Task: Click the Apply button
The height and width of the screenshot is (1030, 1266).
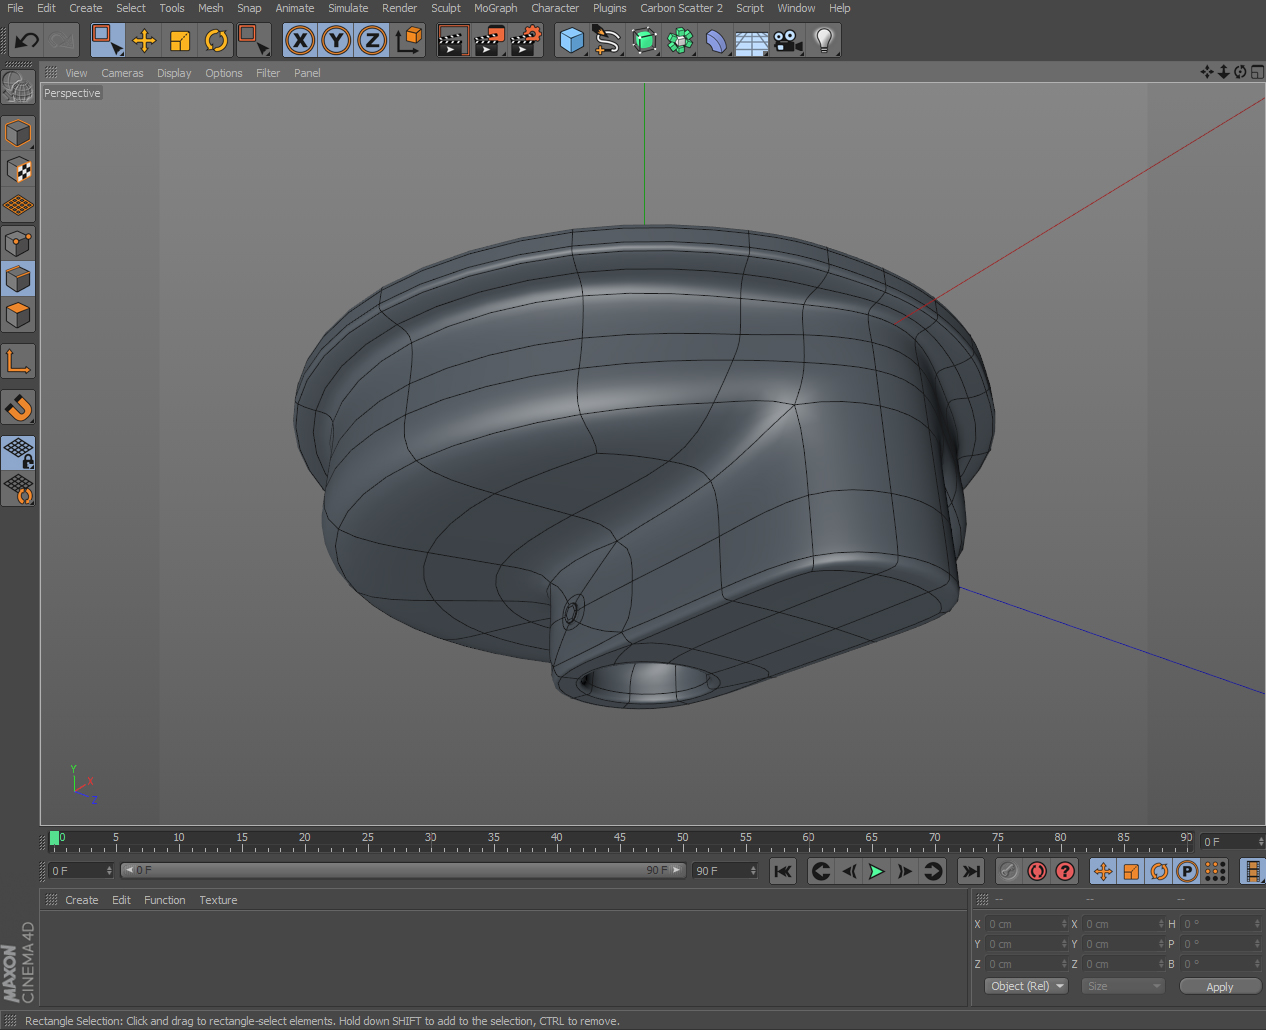Action: pyautogui.click(x=1219, y=986)
